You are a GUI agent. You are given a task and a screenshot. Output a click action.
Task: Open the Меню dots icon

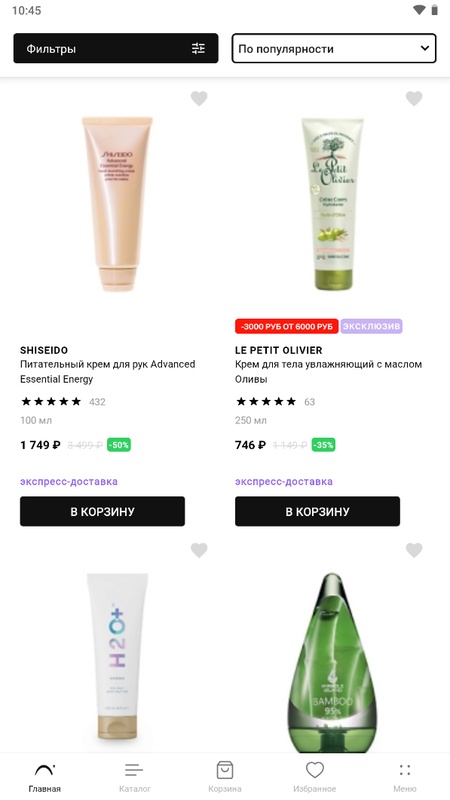click(405, 769)
